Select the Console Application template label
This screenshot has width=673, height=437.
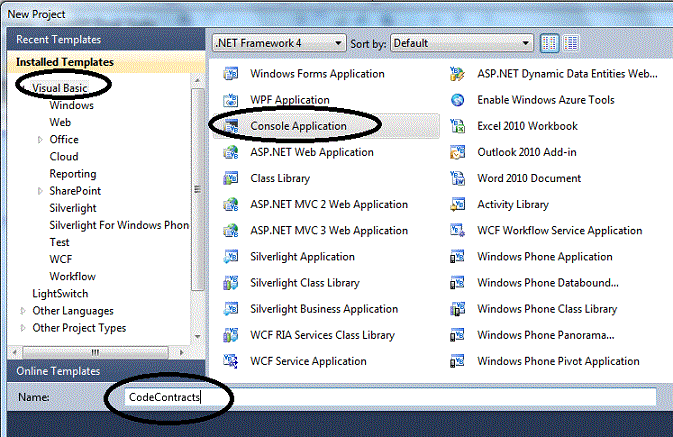pyautogui.click(x=298, y=126)
